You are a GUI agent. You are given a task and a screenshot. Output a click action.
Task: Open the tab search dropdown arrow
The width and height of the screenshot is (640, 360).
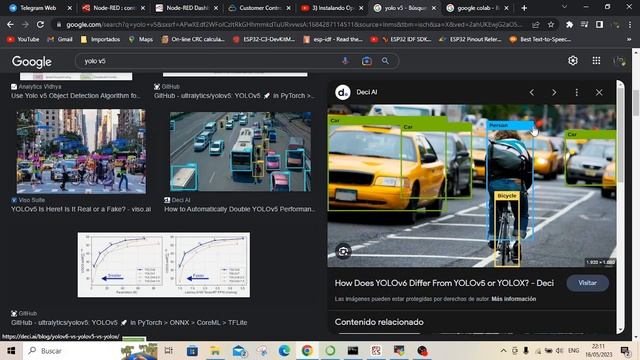564,7
